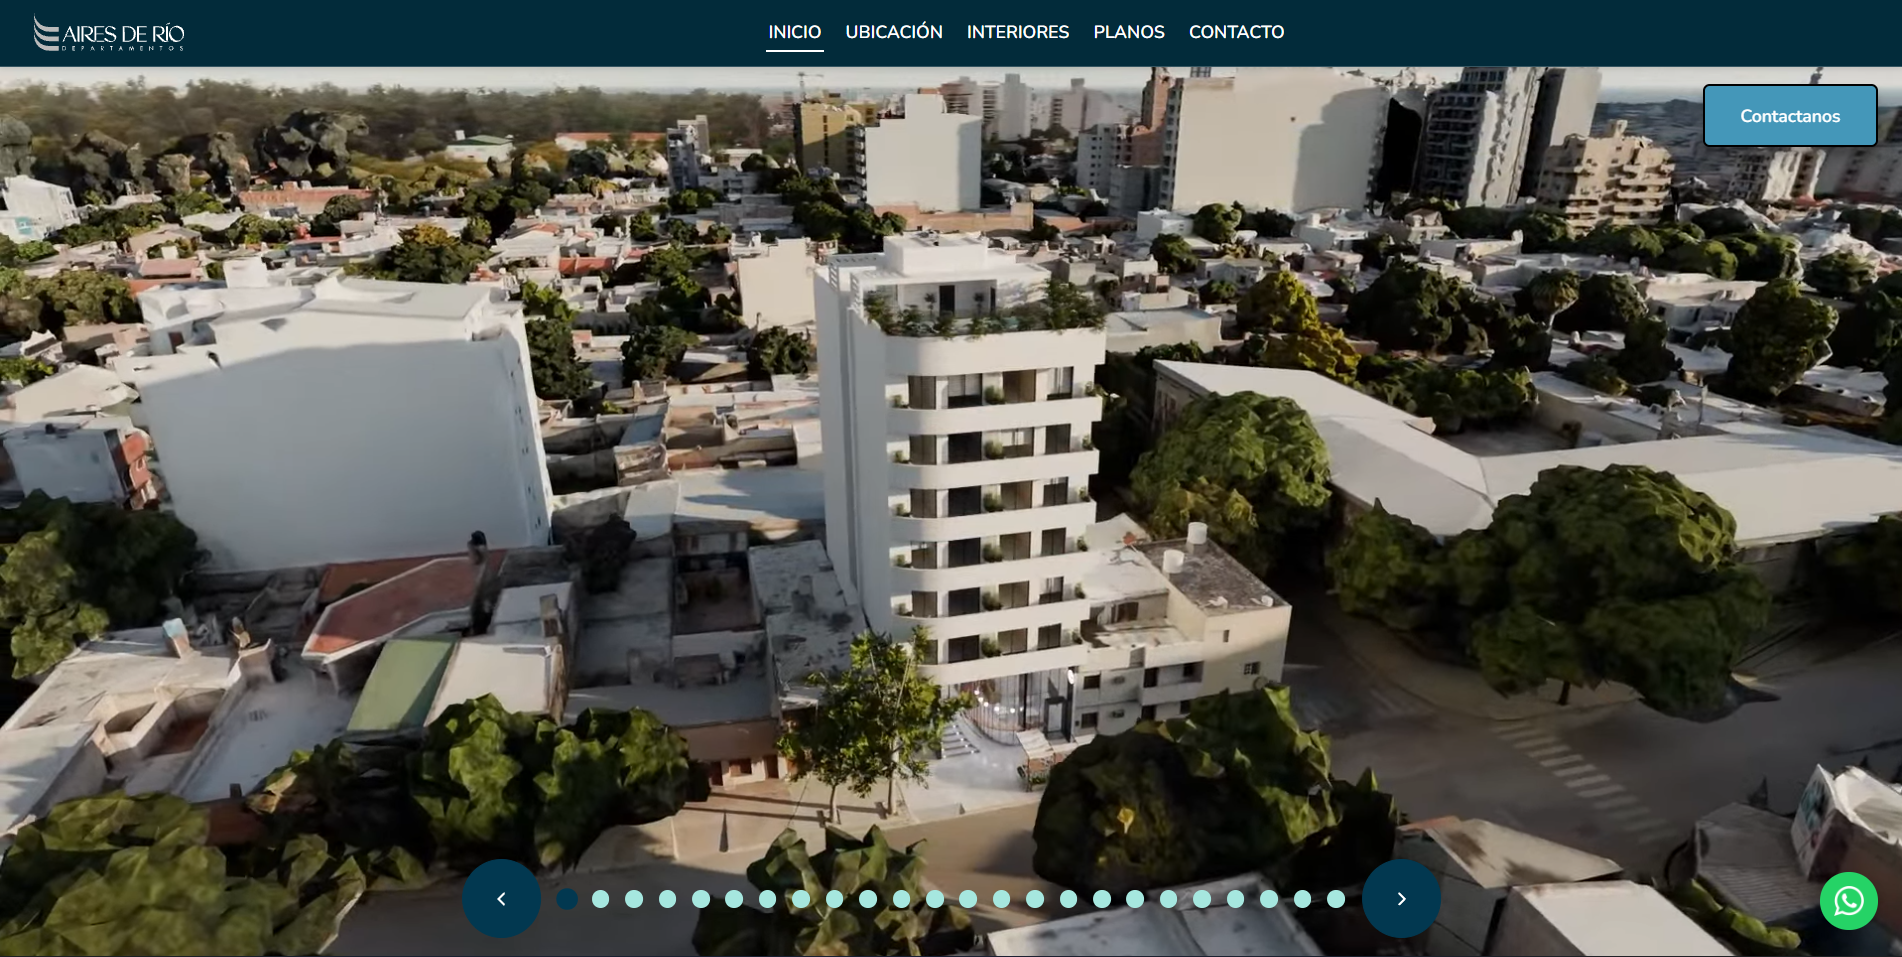Open WhatsApp chat floating icon
1902x957 pixels.
[1848, 901]
